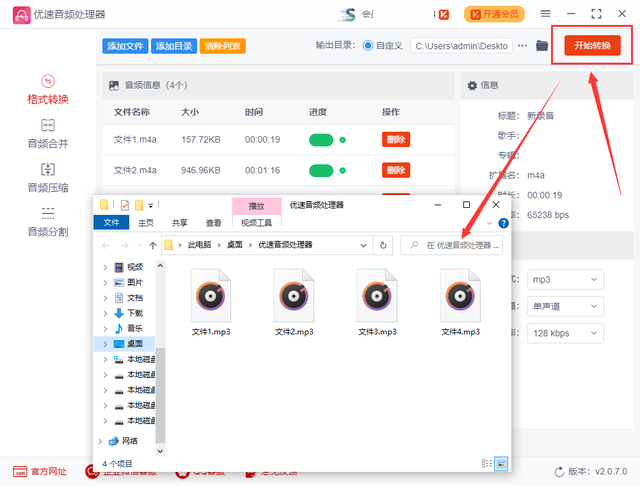Image resolution: width=640 pixels, height=486 pixels.
Task: Open the hamburger menu in title bar
Action: tap(573, 14)
